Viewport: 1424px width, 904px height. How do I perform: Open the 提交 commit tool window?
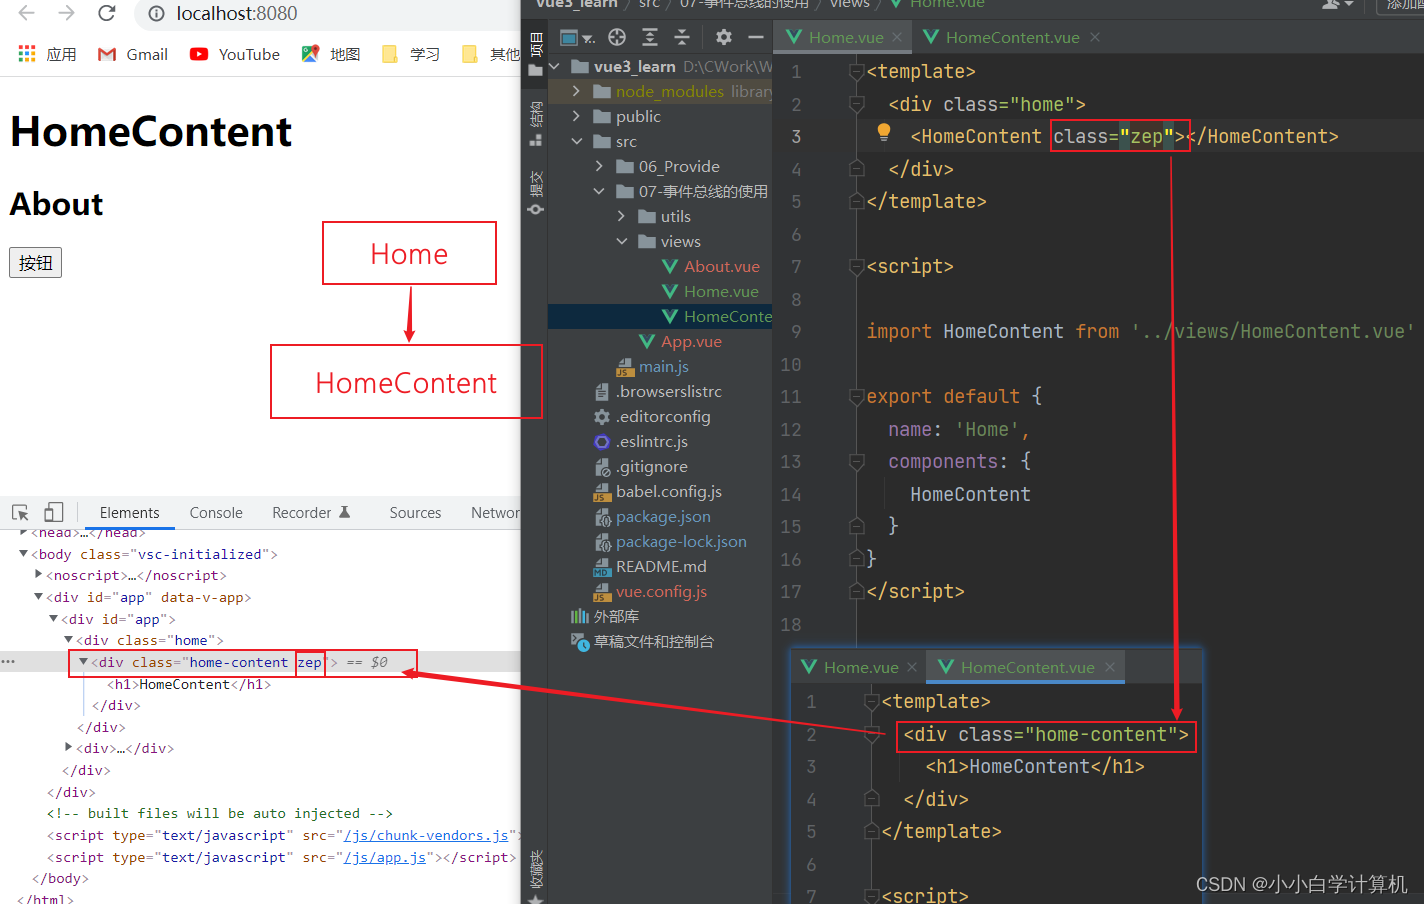pos(536,192)
